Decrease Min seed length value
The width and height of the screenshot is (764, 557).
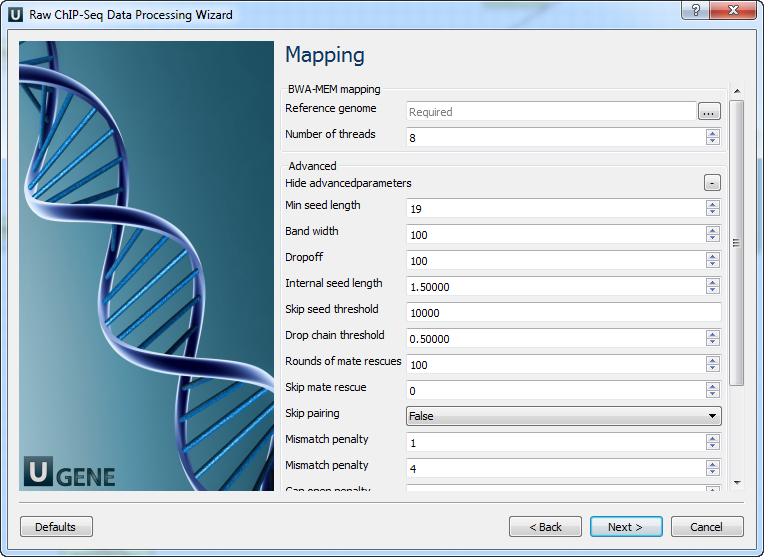click(x=712, y=212)
